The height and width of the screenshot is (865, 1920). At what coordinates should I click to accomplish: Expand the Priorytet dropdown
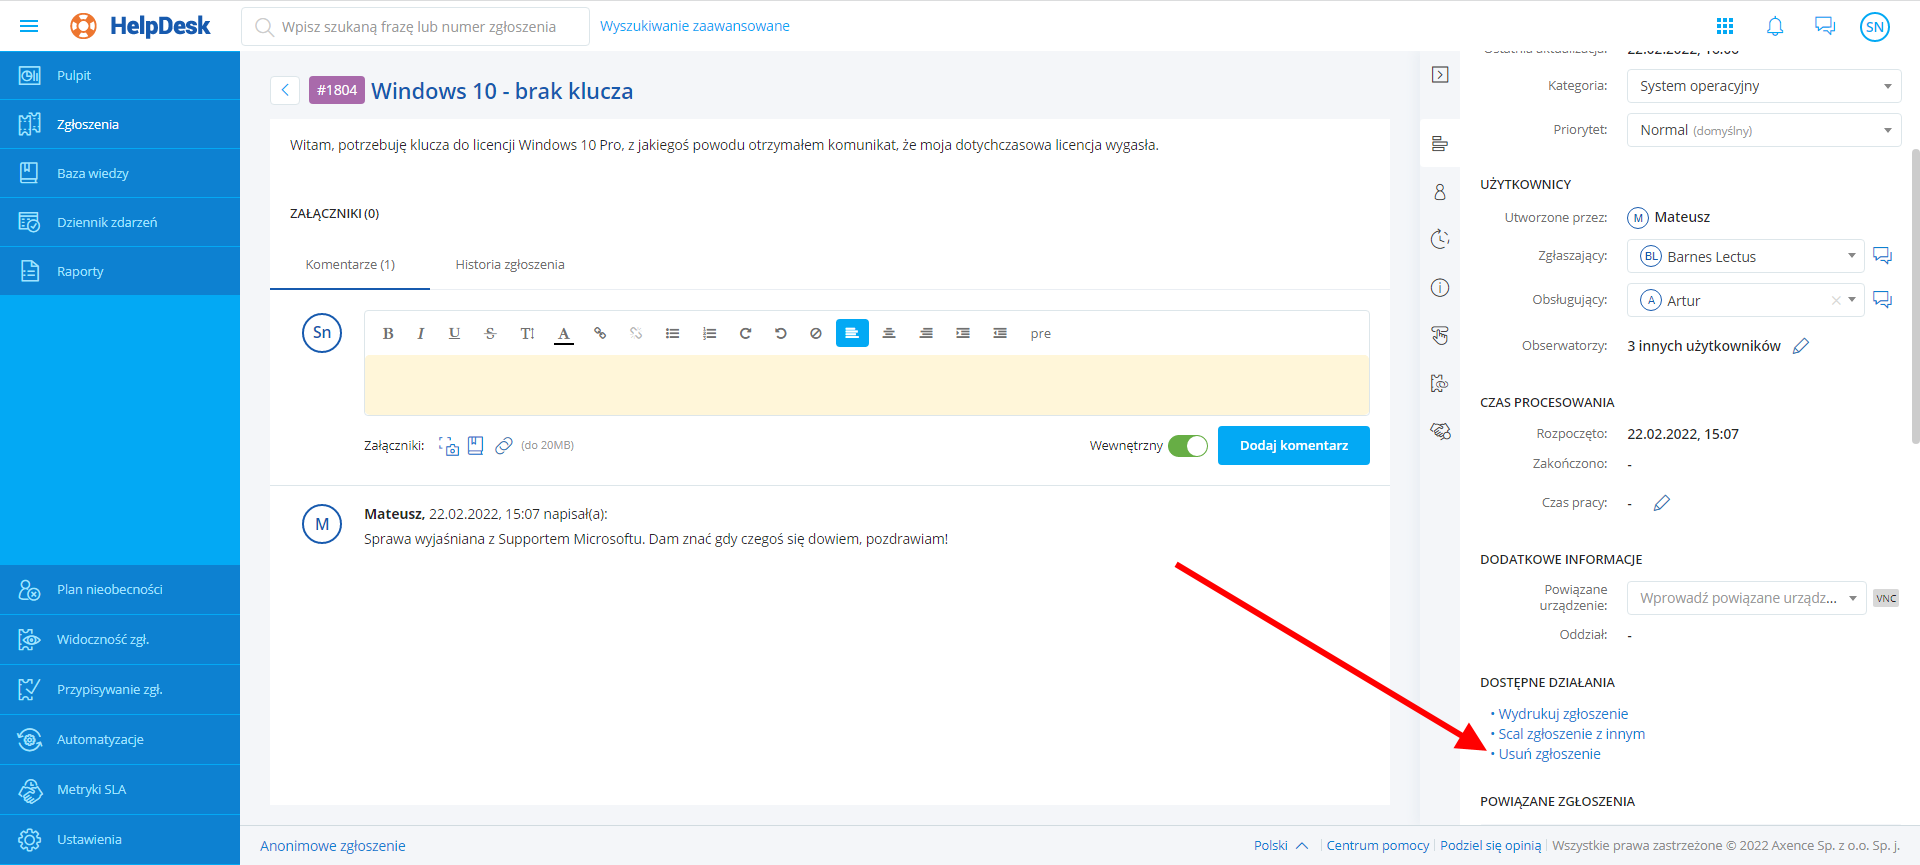tap(1764, 130)
